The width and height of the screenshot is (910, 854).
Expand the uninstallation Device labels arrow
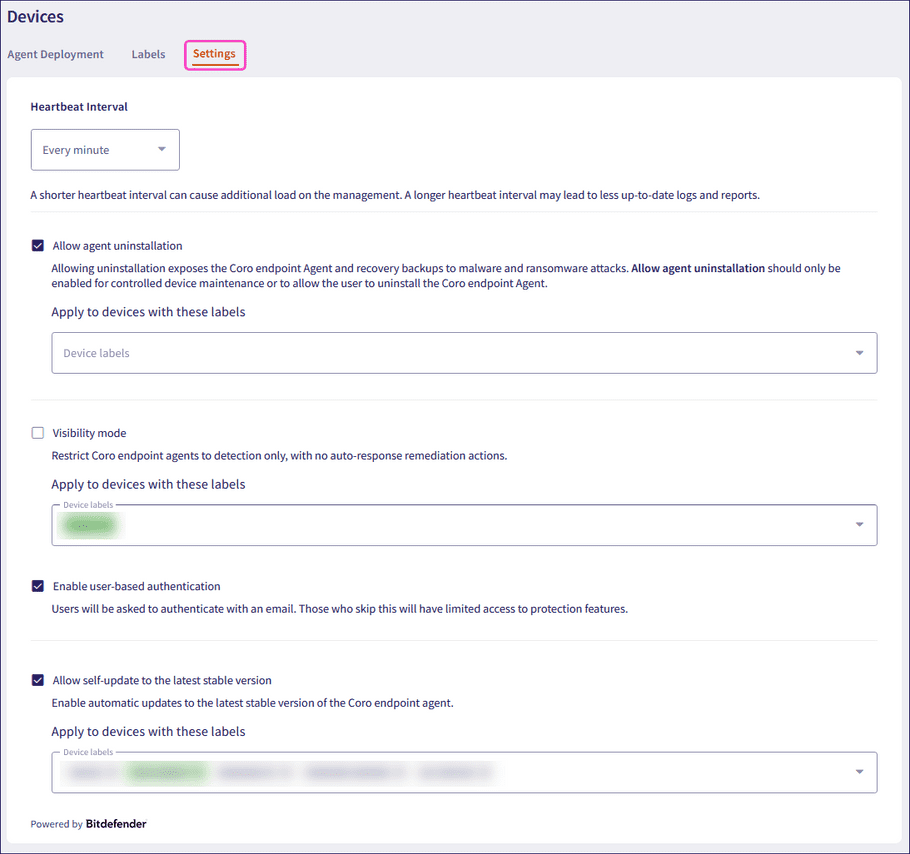pos(860,353)
